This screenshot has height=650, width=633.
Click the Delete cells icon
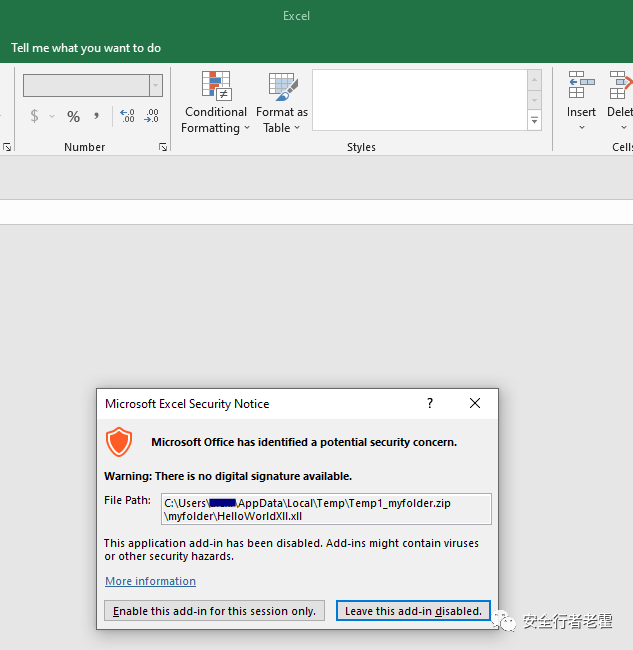point(620,85)
